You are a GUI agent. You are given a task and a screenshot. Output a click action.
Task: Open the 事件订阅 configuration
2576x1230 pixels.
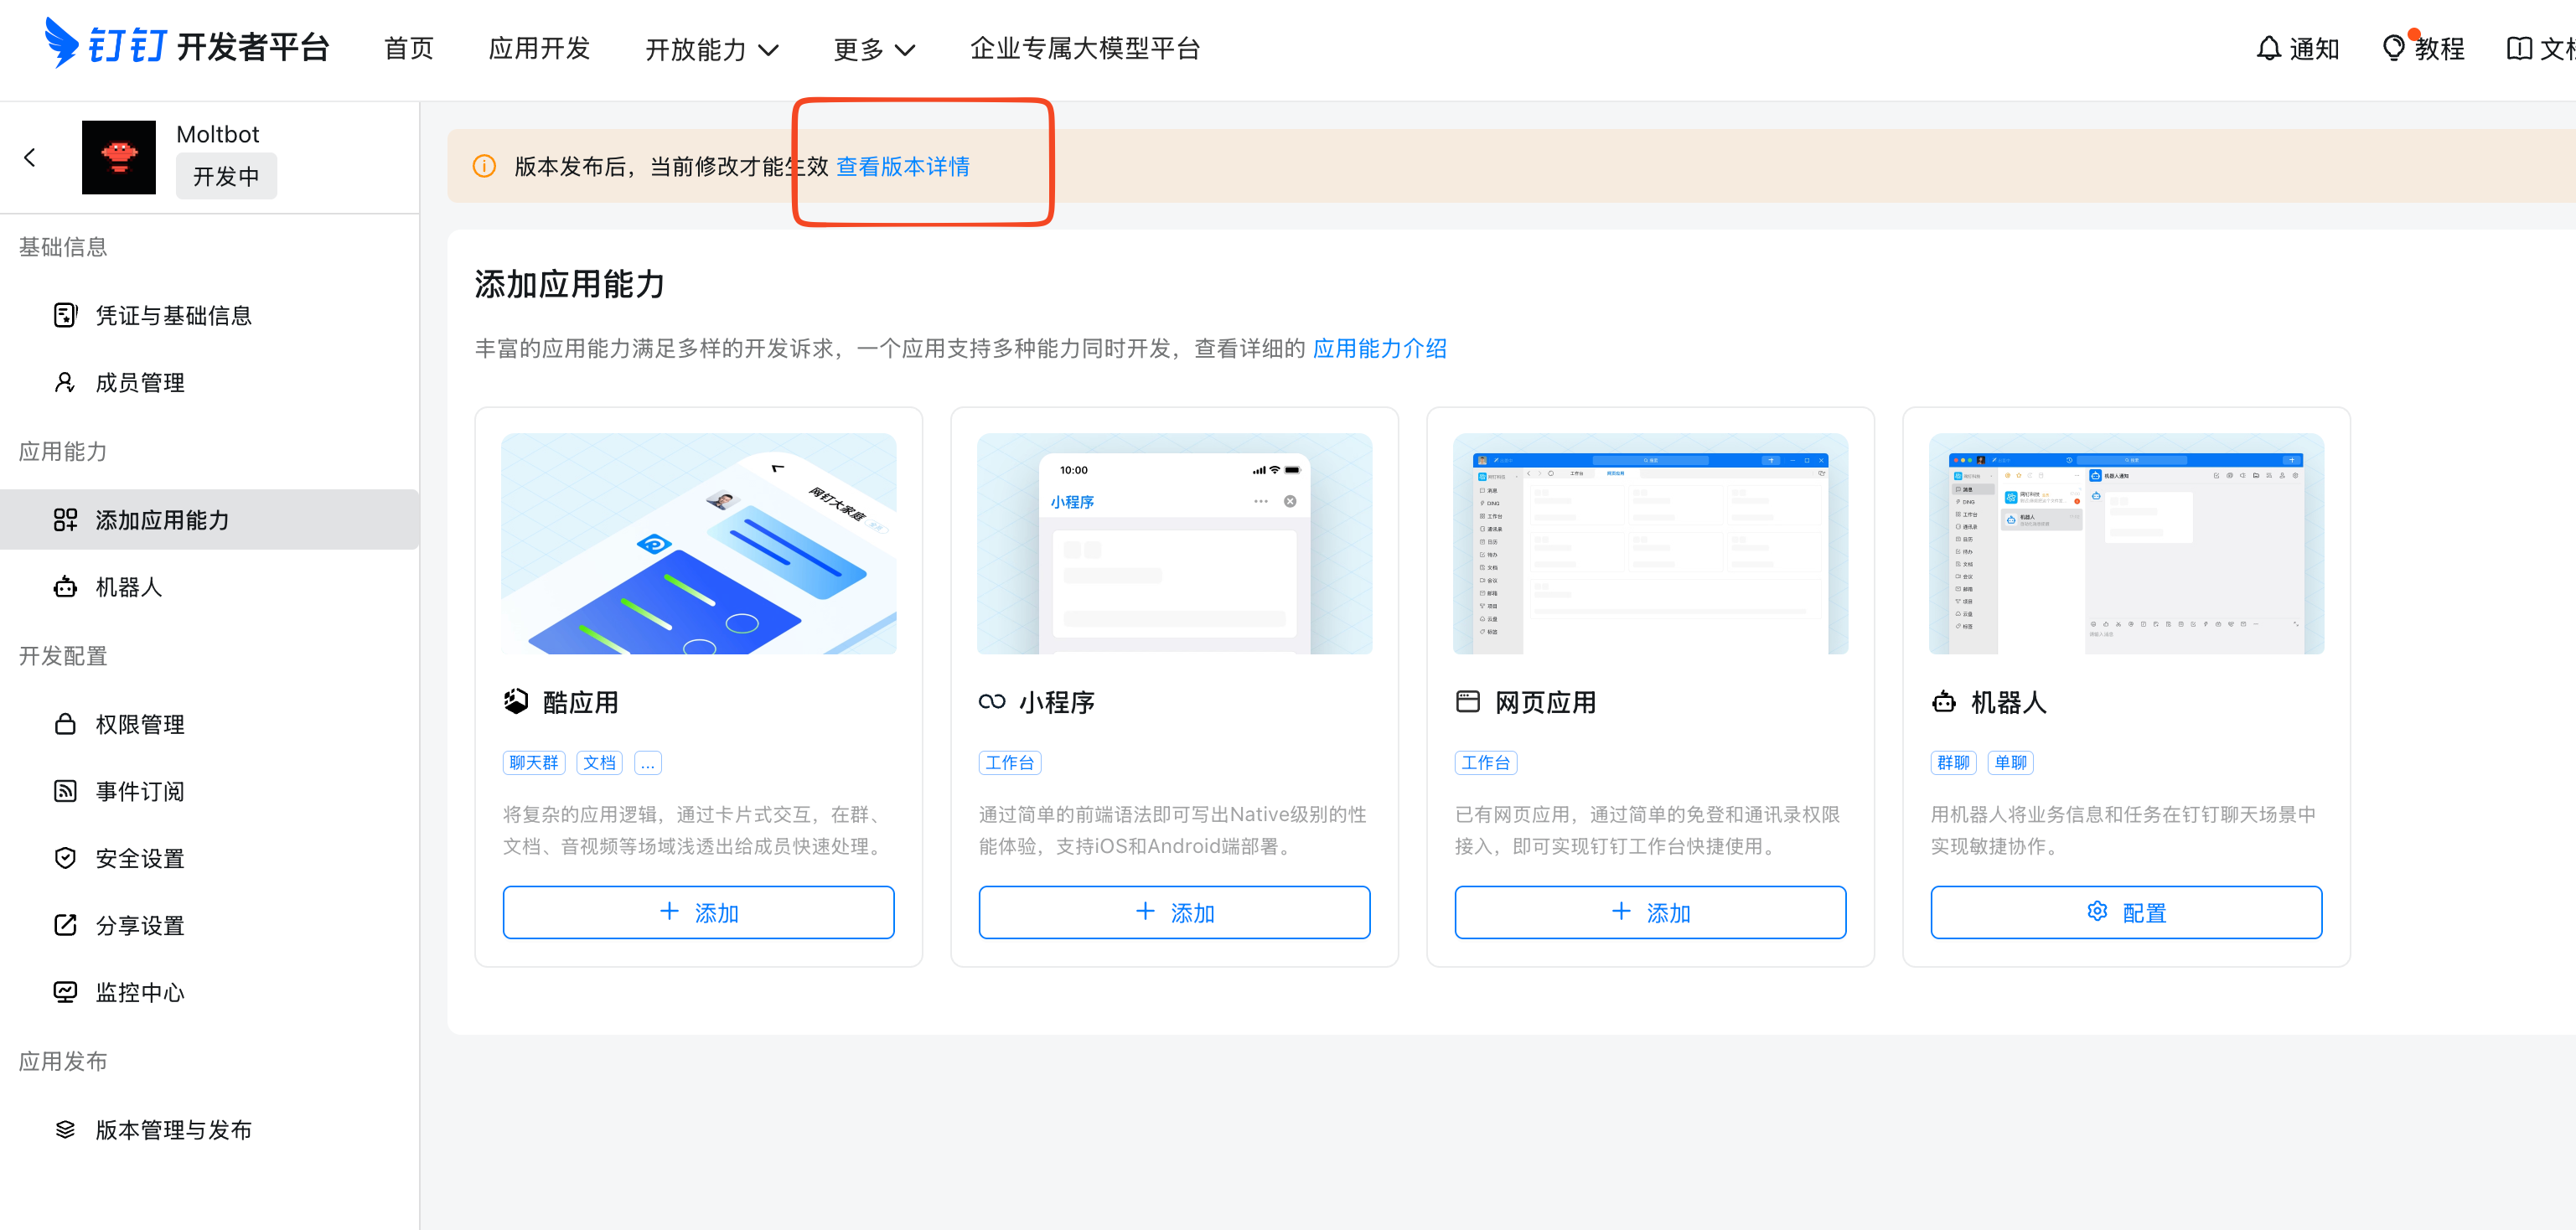(x=139, y=791)
